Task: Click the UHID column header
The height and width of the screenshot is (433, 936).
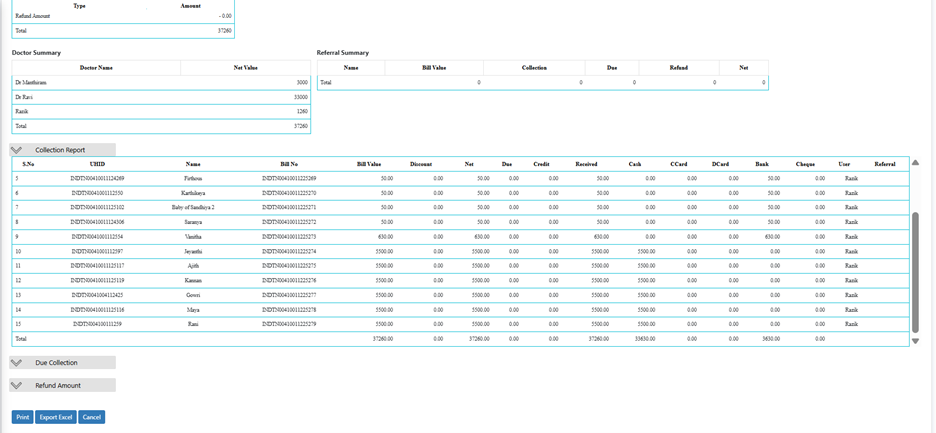Action: point(97,163)
